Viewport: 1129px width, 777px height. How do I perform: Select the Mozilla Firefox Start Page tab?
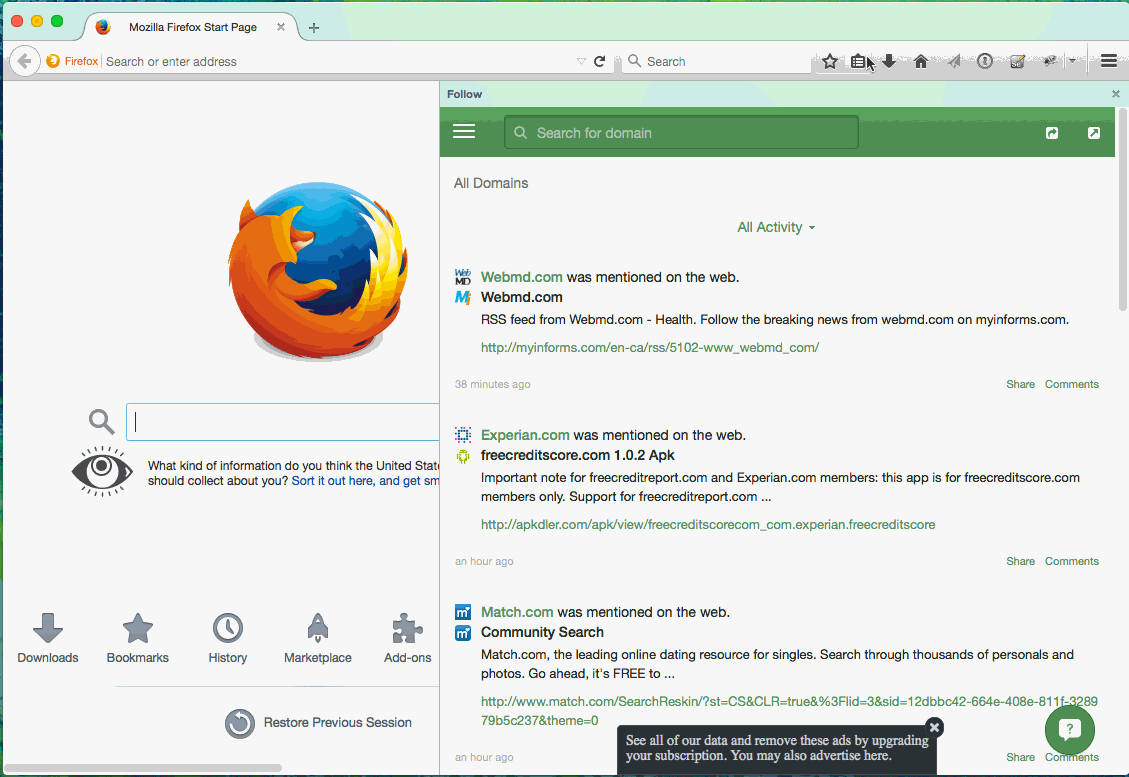pos(193,27)
